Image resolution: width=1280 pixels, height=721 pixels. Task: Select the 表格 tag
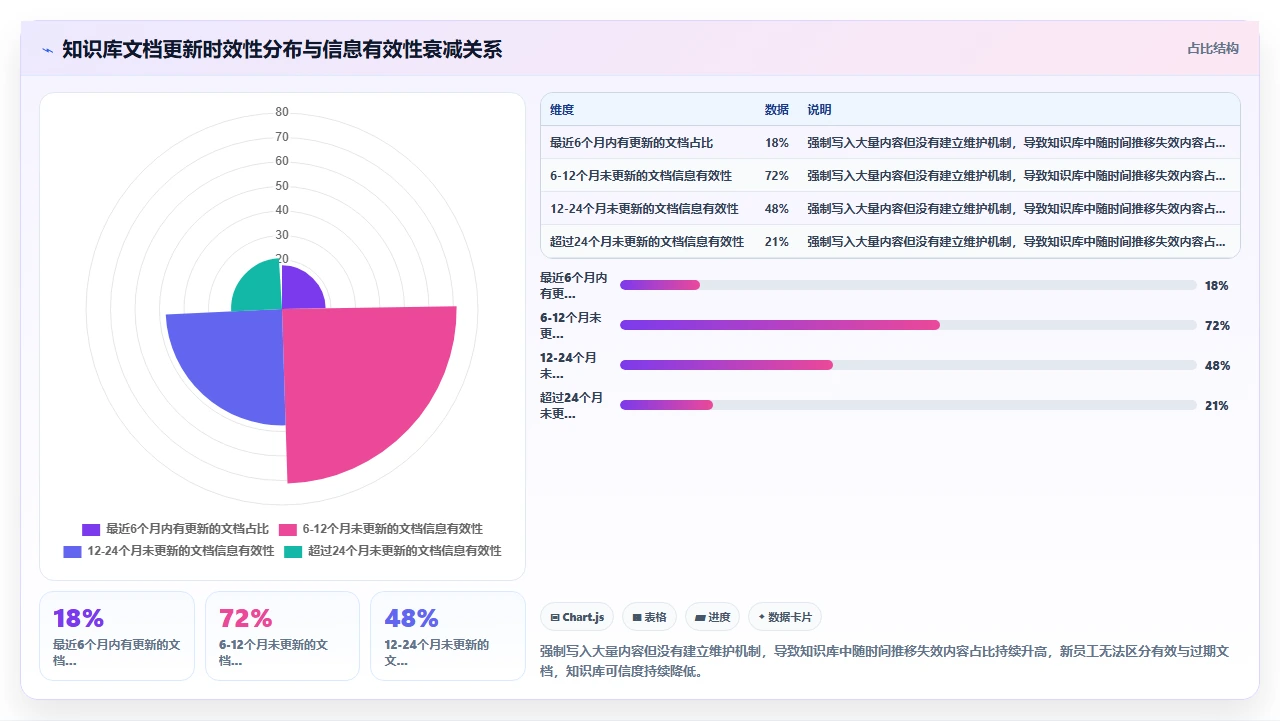point(649,617)
